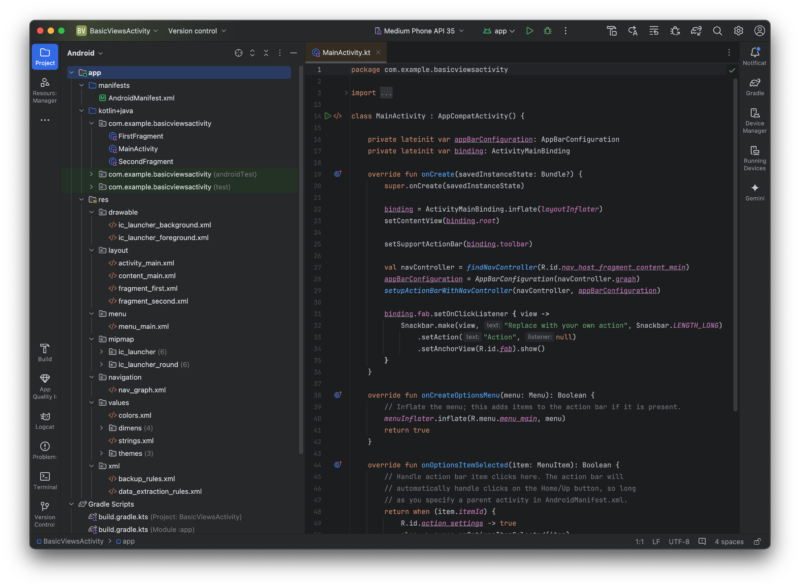Click the run gutter icon beside class MainActivity
The width and height of the screenshot is (800, 588).
327,116
